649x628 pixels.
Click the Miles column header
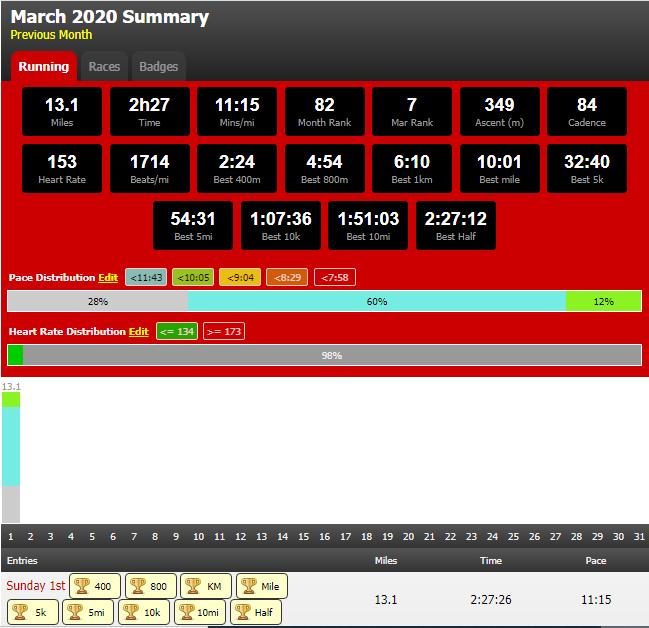[x=386, y=561]
